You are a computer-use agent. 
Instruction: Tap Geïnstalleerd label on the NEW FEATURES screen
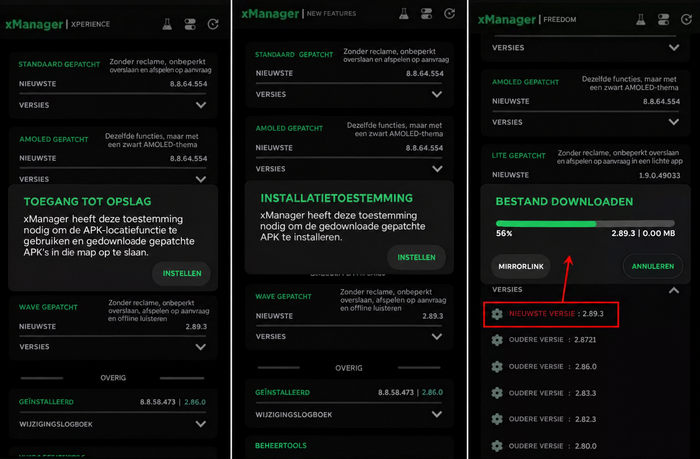(283, 392)
